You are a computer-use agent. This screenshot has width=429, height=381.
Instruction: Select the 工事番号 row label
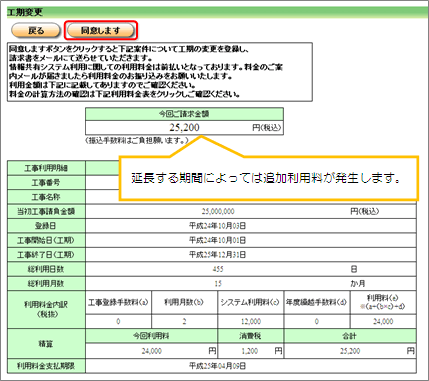[x=46, y=183]
